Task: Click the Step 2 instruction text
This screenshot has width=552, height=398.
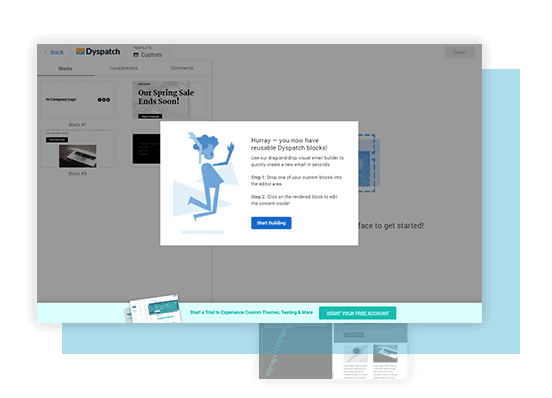Action: pyautogui.click(x=294, y=200)
